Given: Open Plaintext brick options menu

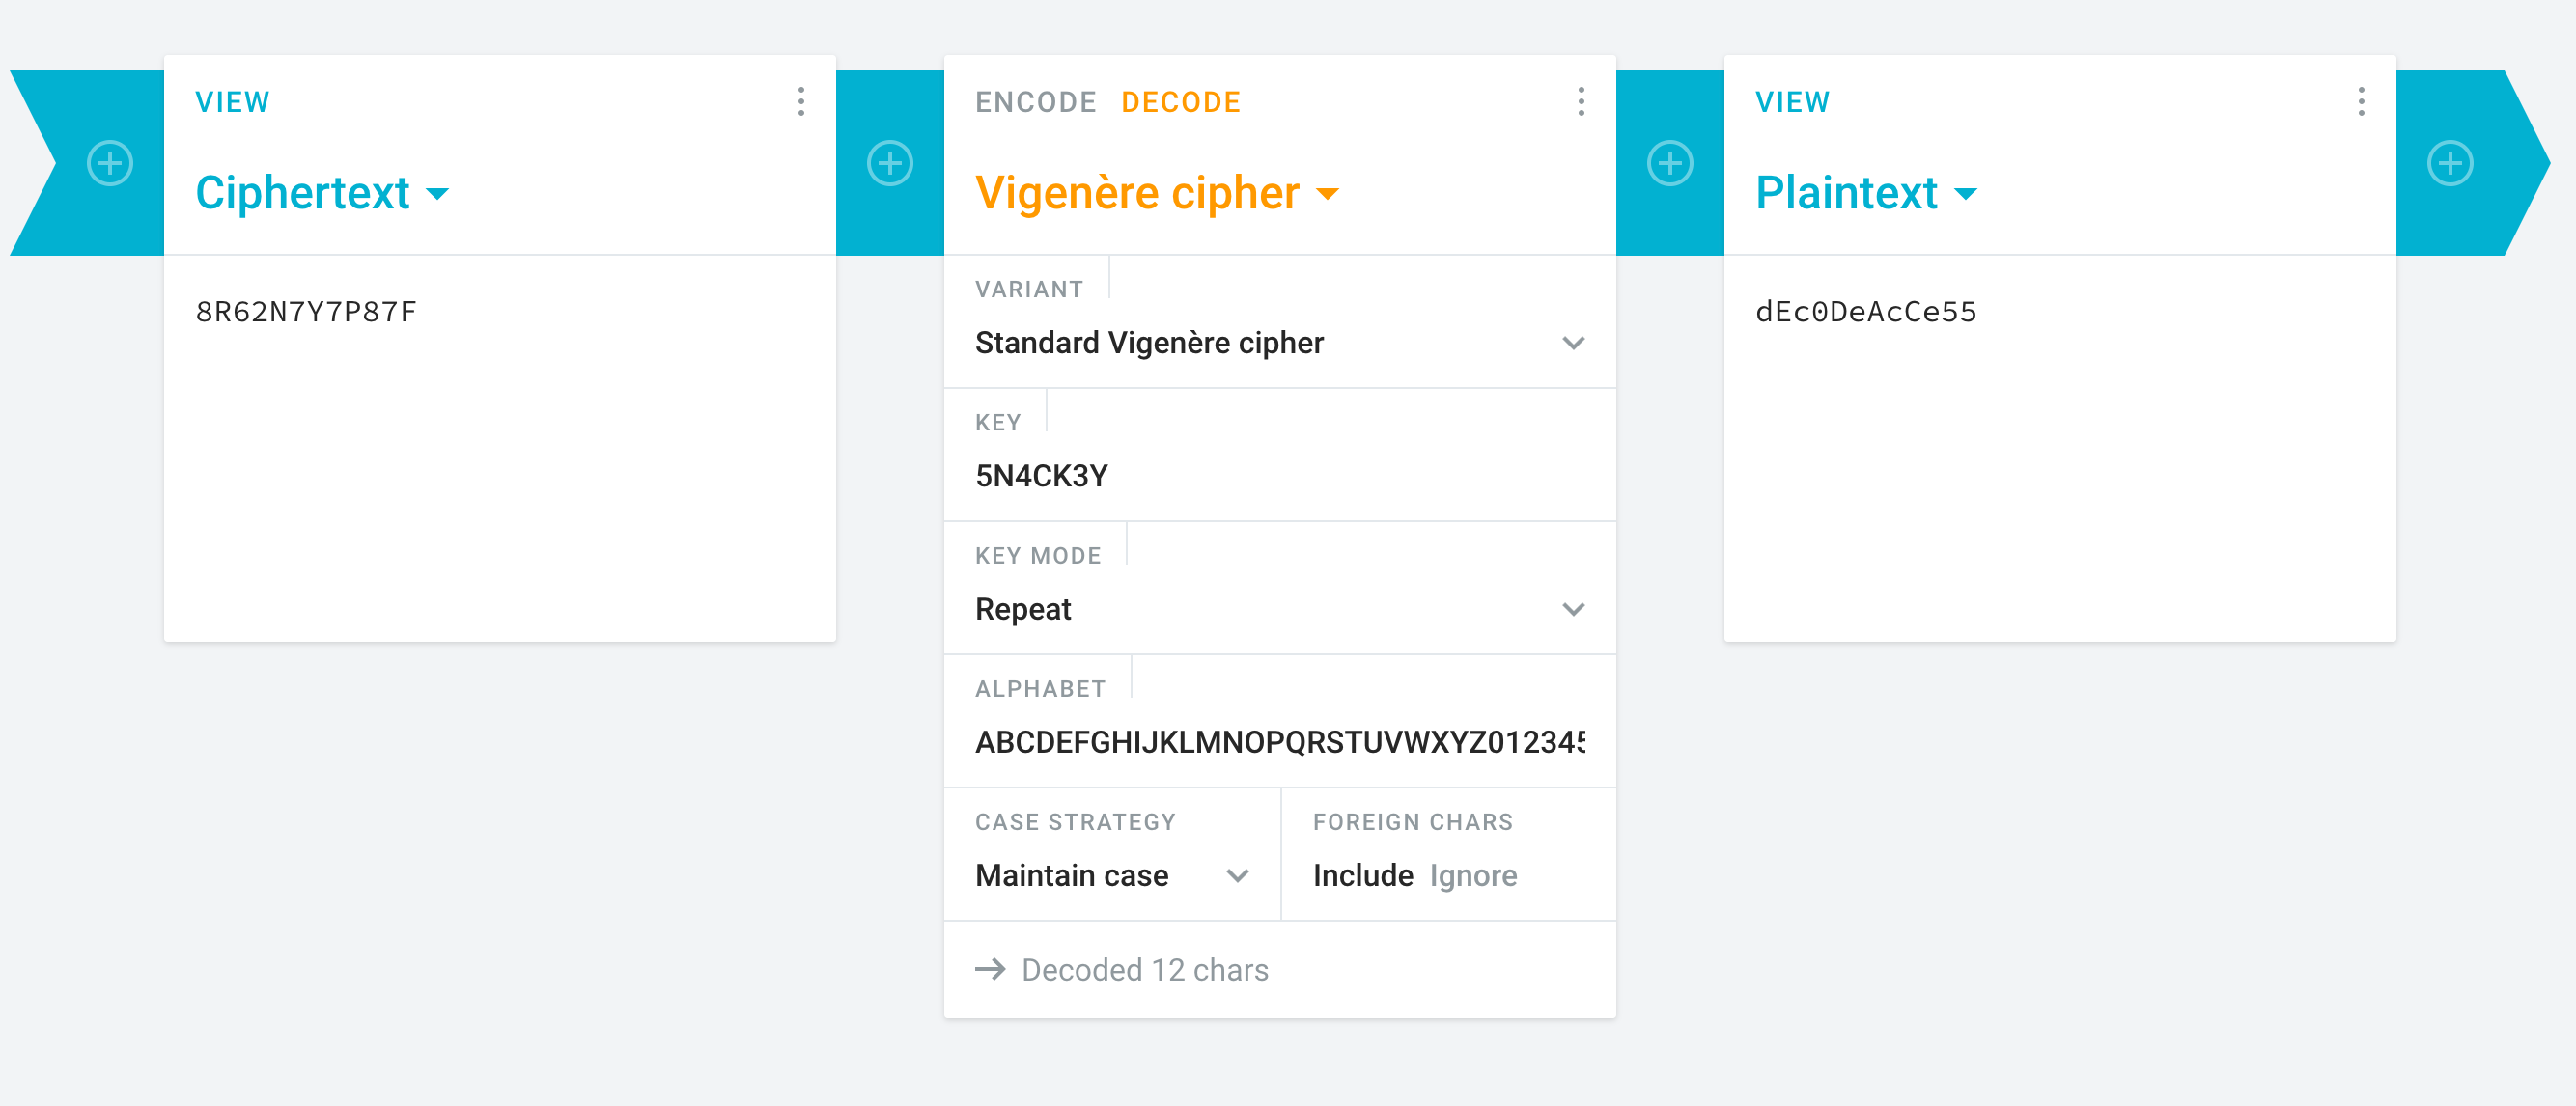Looking at the screenshot, I should pyautogui.click(x=2361, y=101).
